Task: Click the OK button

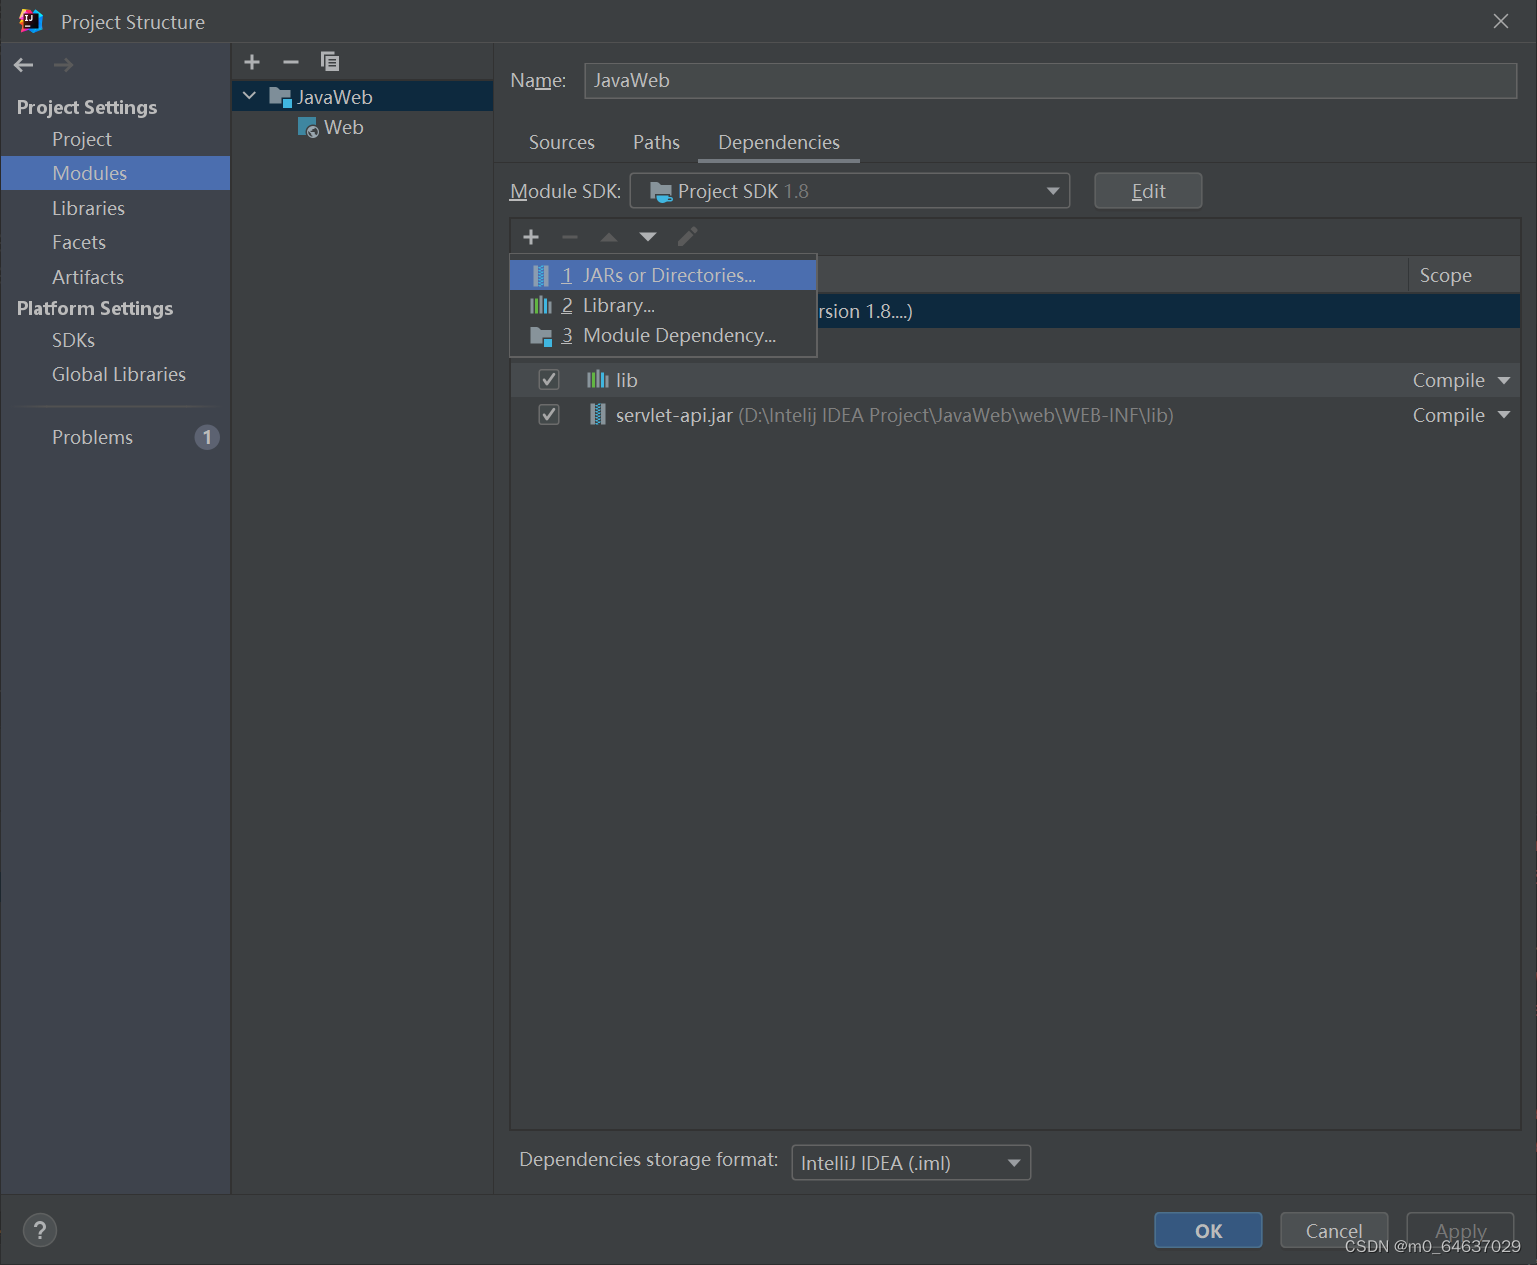Action: [1208, 1231]
